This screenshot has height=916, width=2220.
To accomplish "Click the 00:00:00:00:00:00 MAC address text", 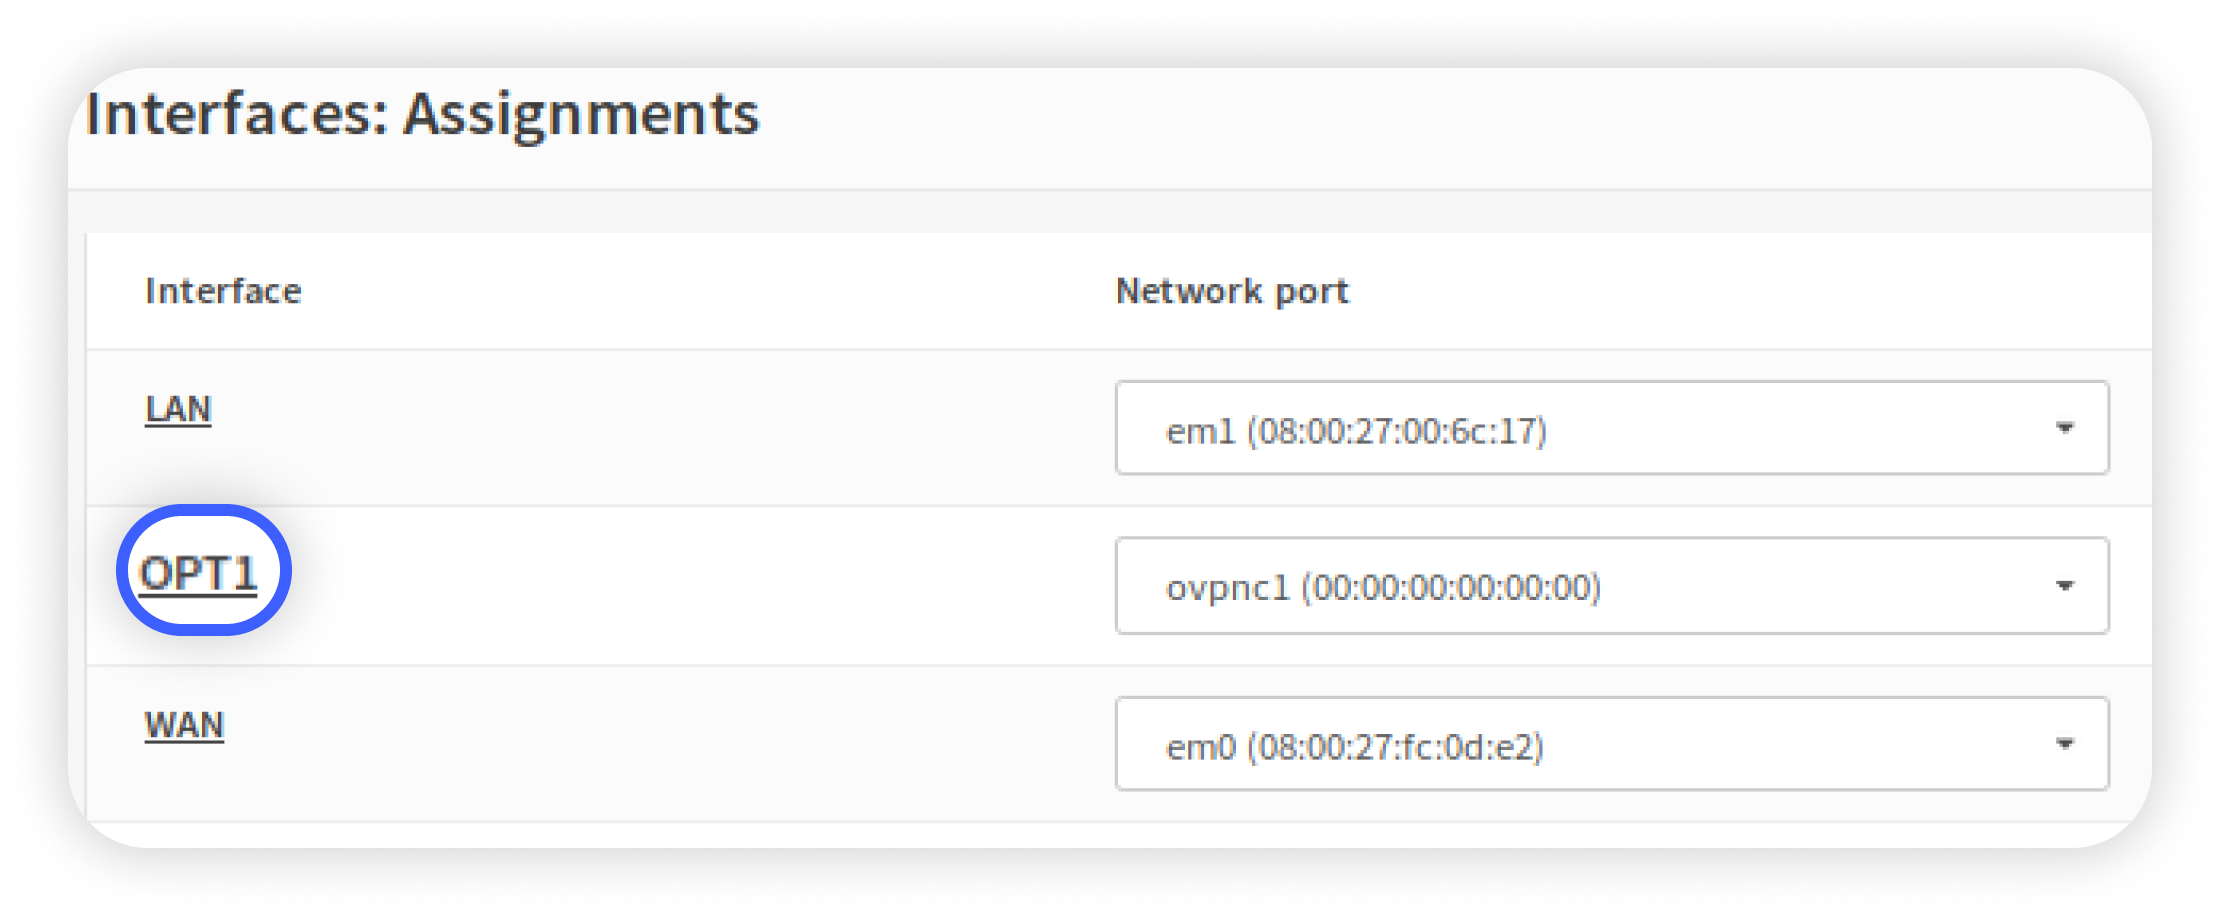I will [1451, 588].
